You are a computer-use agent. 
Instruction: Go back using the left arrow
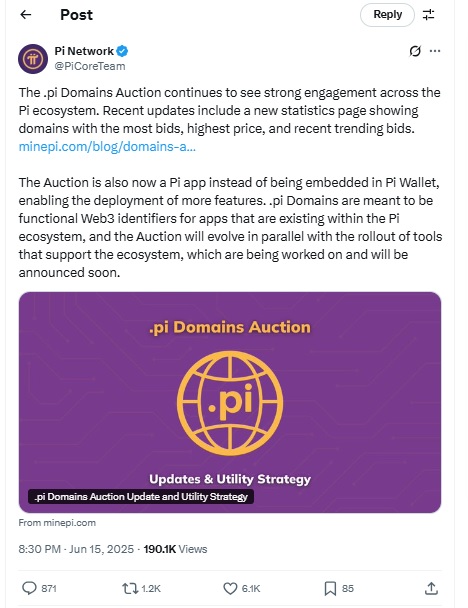[x=26, y=15]
